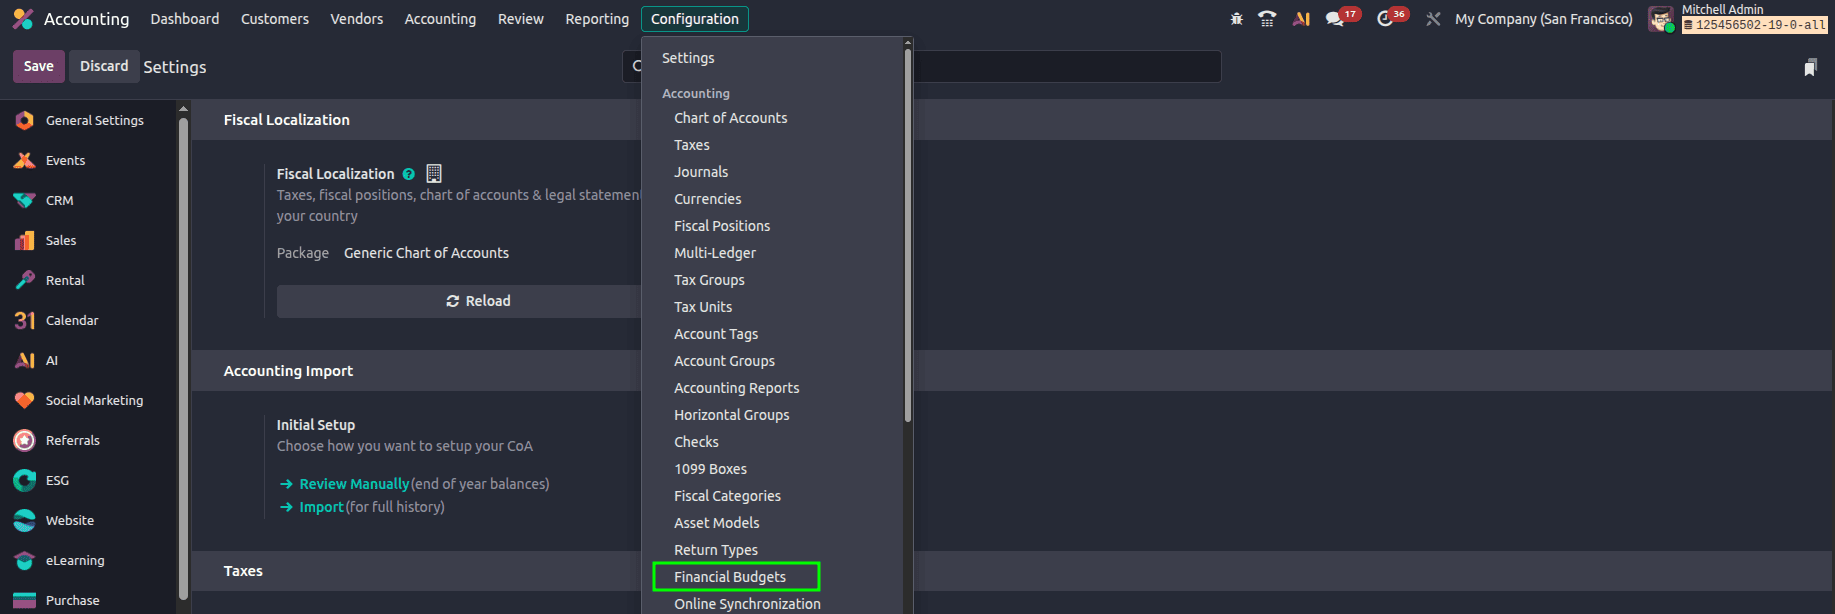This screenshot has width=1835, height=614.
Task: Select ESG settings in sidebar
Action: tap(88, 480)
